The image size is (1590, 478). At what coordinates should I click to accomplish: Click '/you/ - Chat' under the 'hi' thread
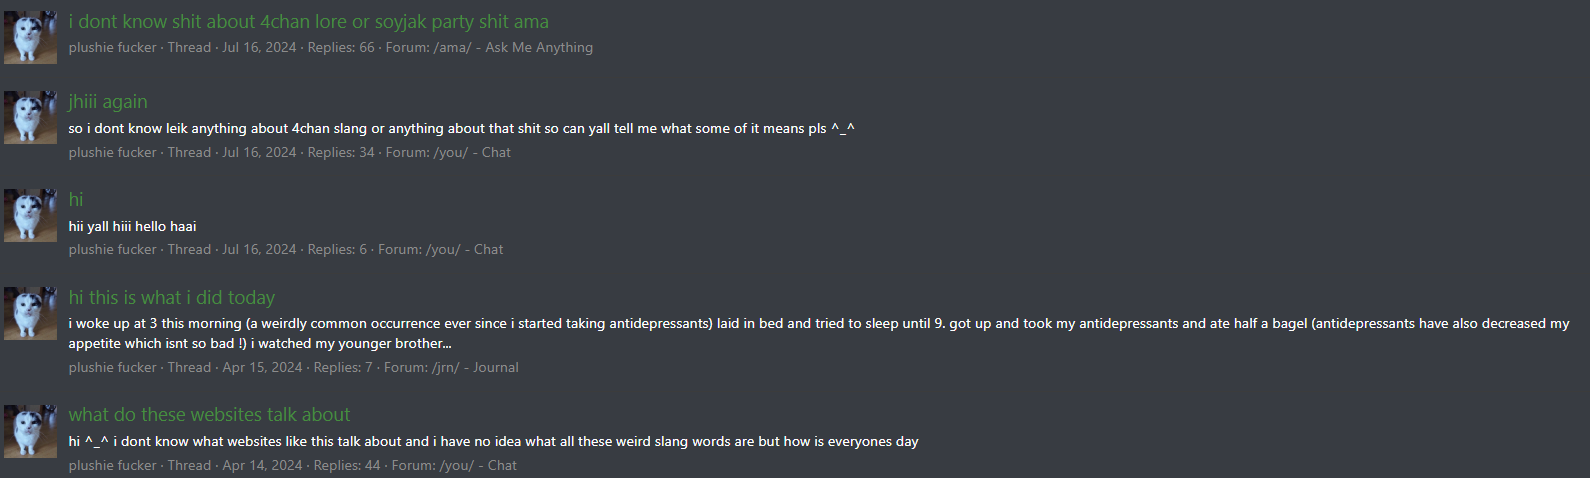[x=464, y=250]
